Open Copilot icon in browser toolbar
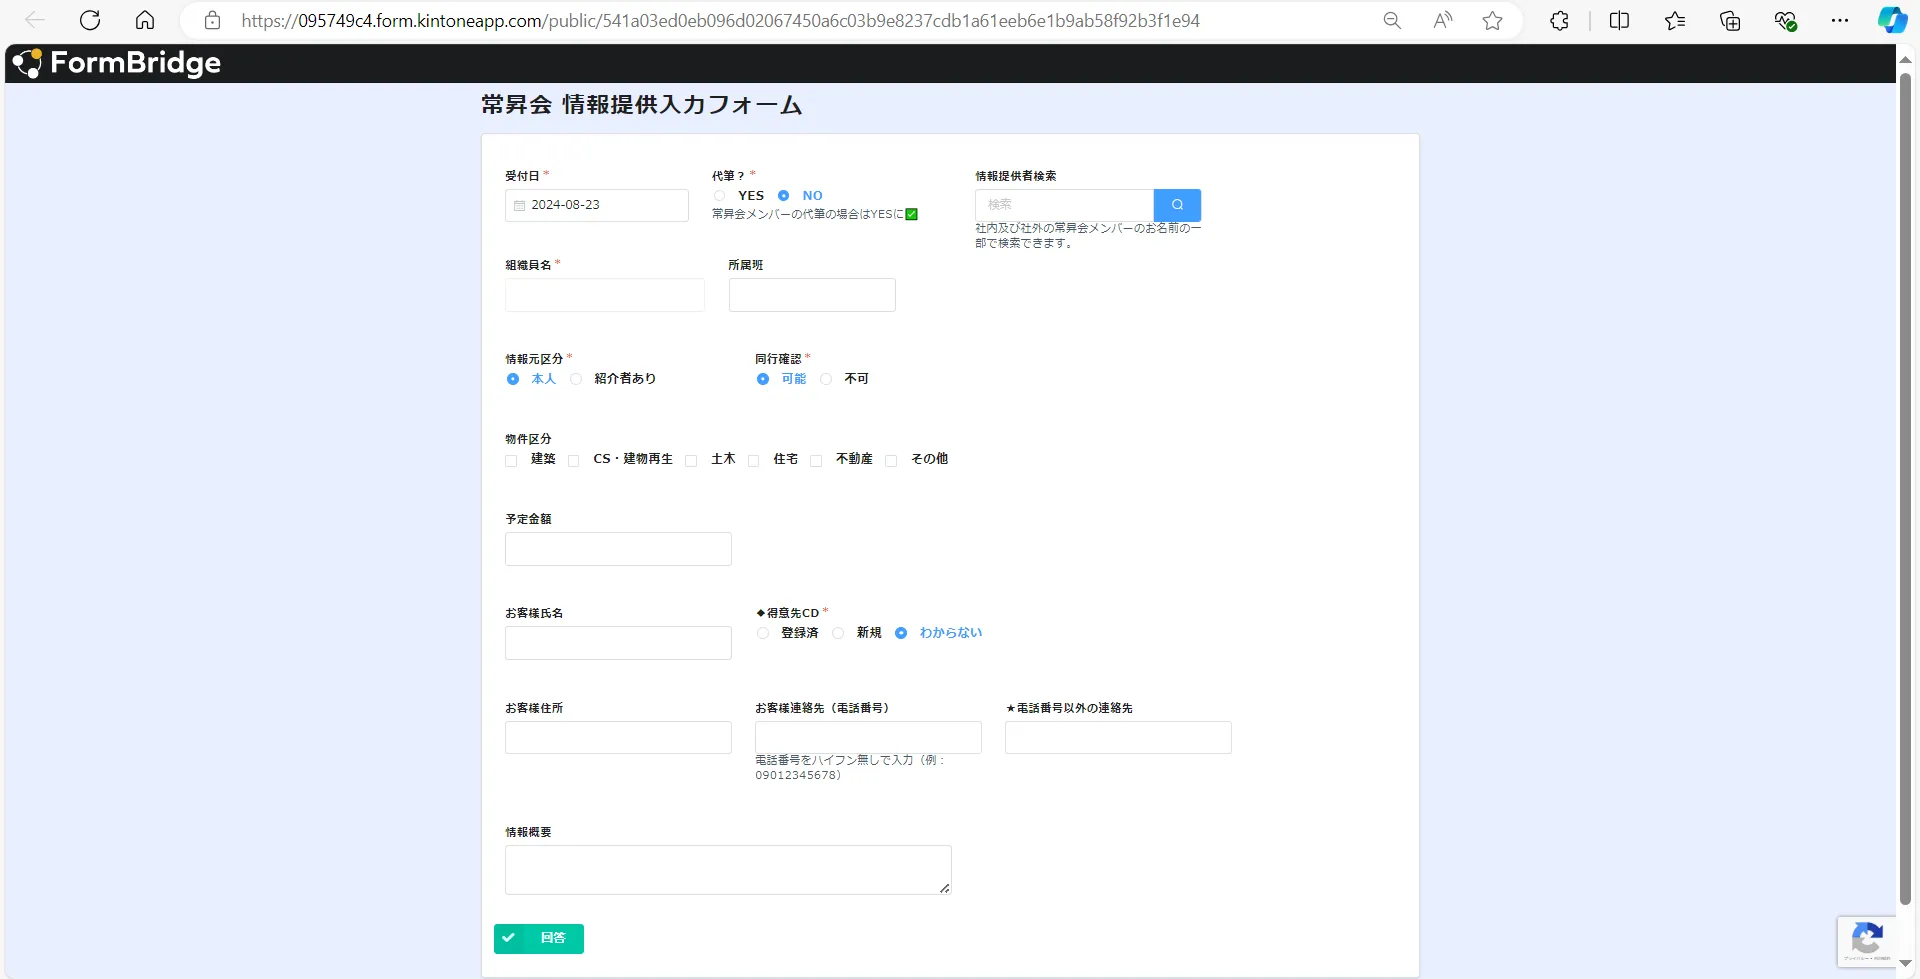The width and height of the screenshot is (1920, 979). point(1891,20)
